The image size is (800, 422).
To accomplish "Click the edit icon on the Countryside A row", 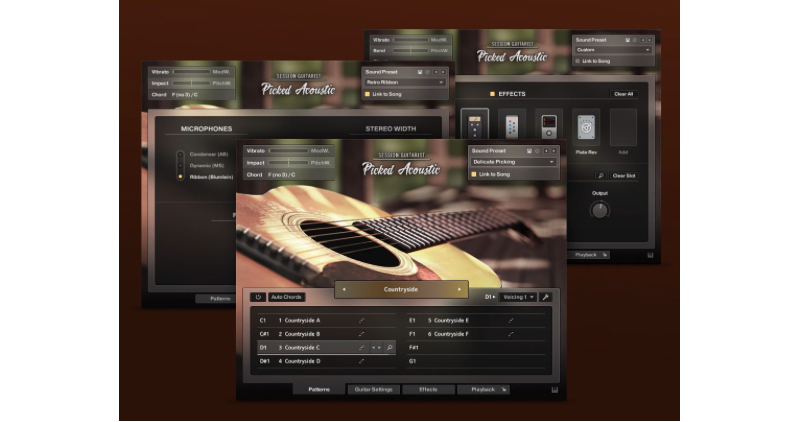I will 361,320.
